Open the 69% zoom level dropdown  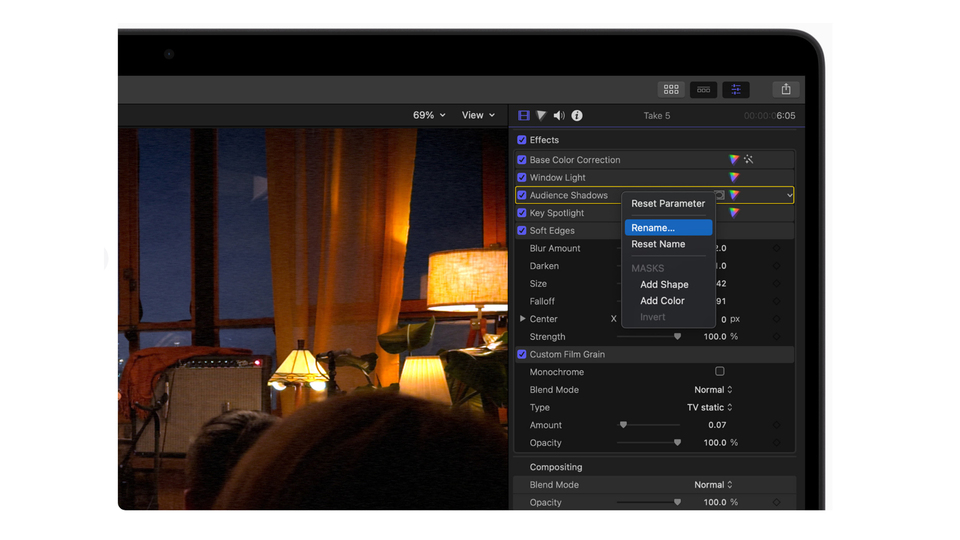429,116
